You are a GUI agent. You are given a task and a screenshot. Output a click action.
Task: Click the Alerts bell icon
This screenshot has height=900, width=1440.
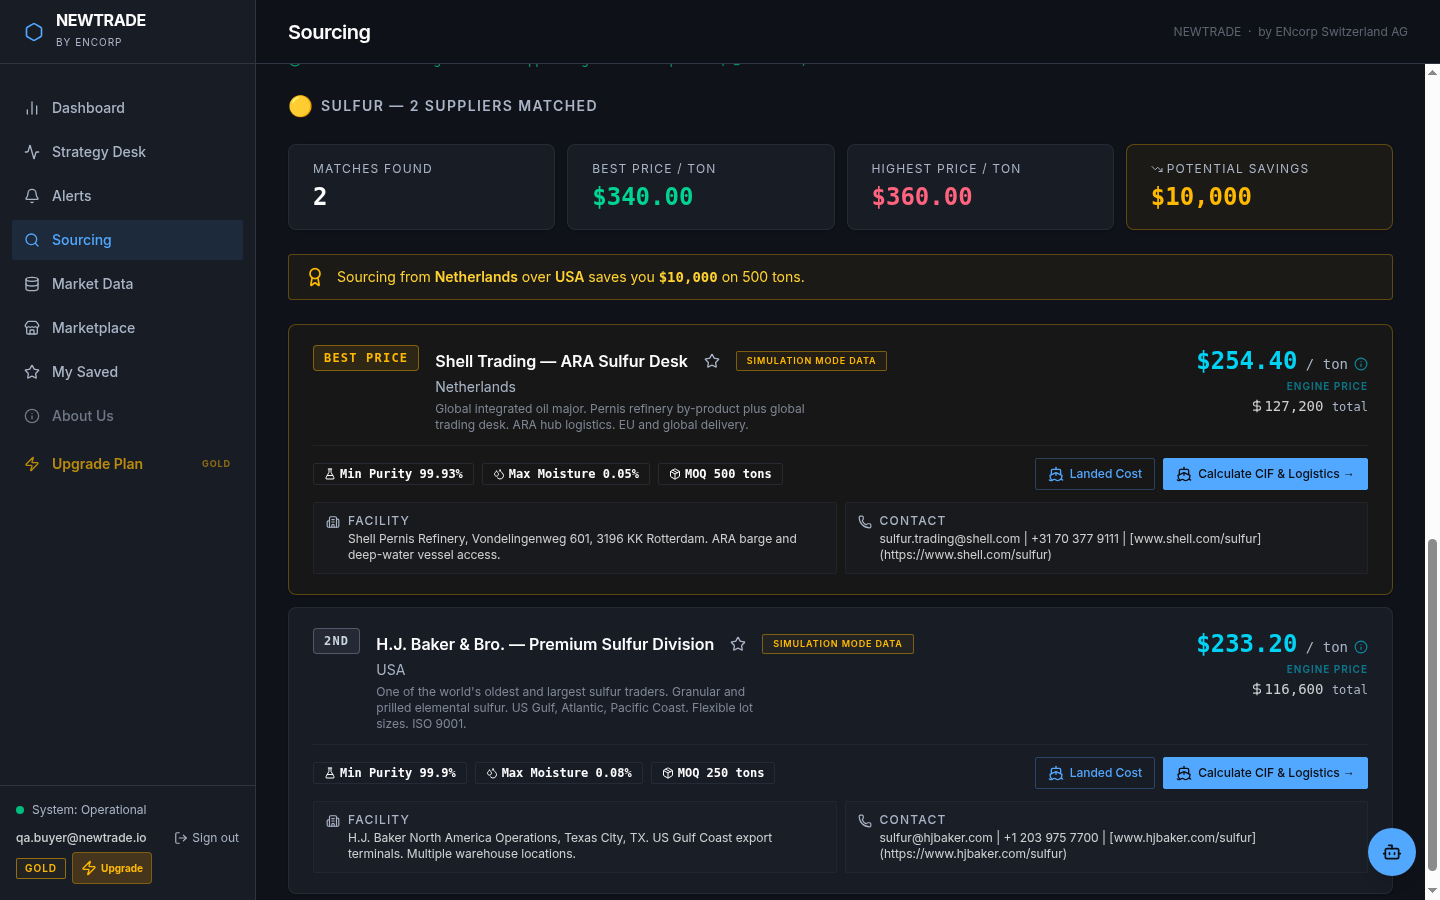(32, 196)
